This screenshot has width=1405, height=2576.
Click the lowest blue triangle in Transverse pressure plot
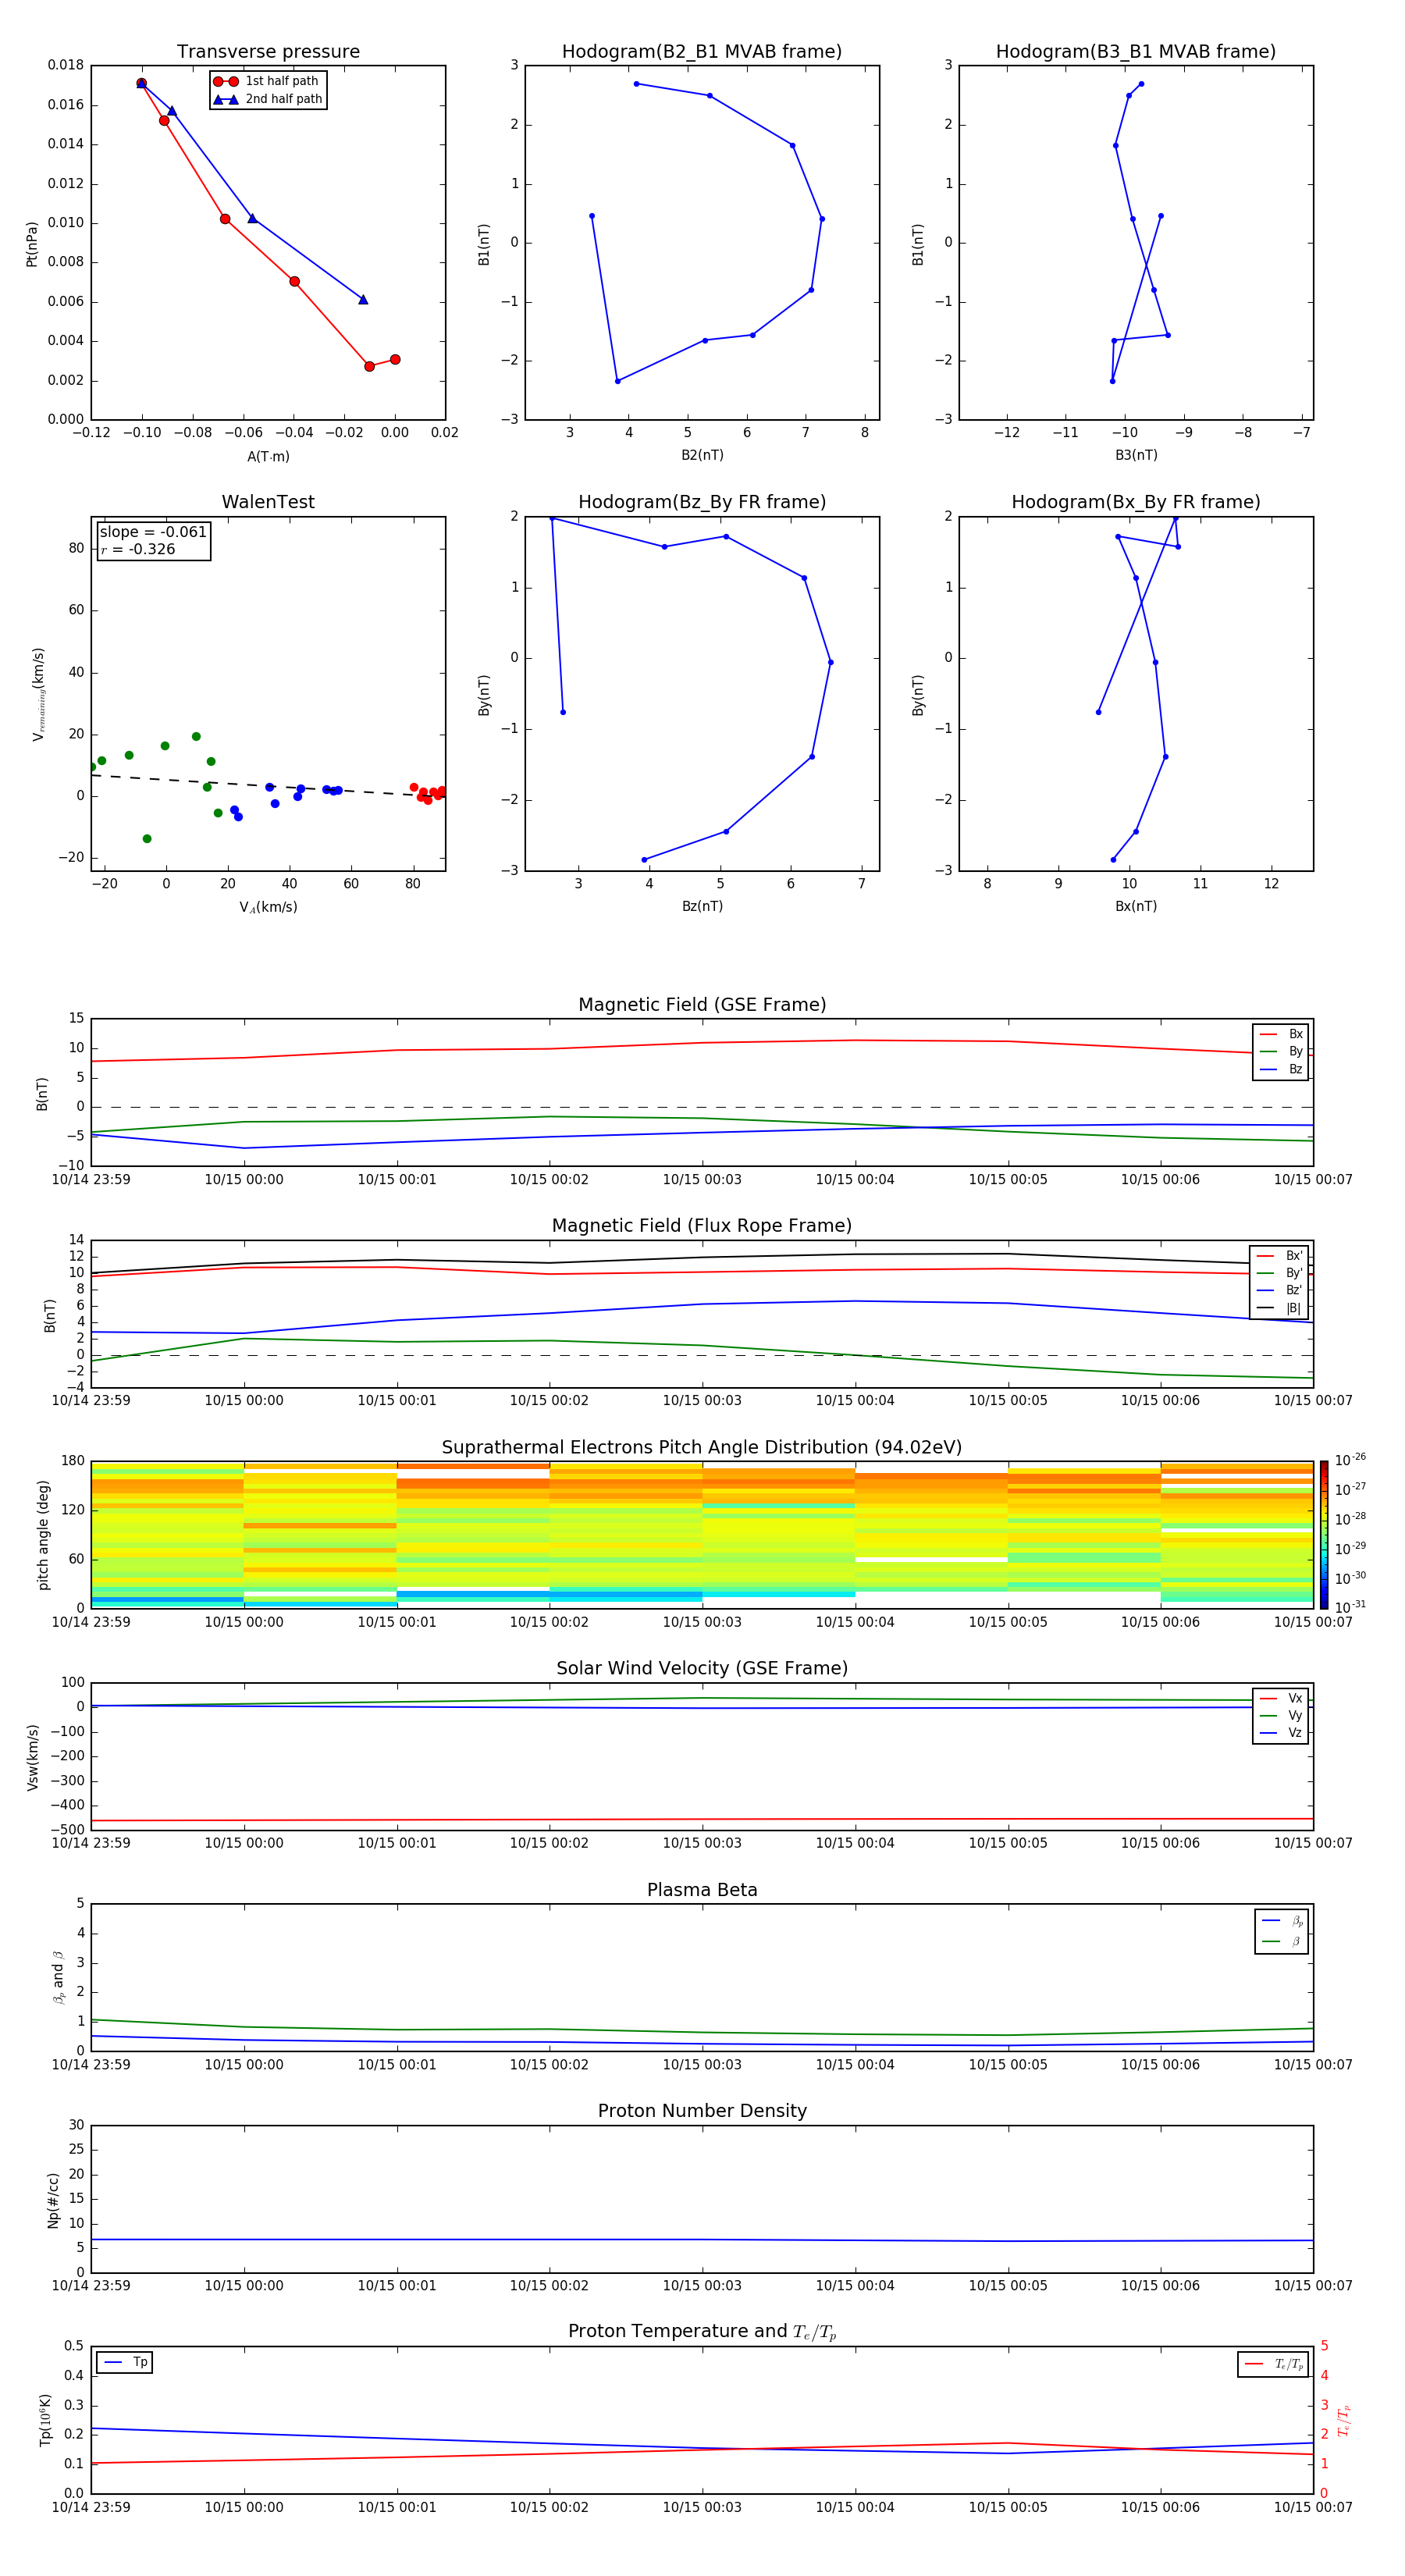(363, 300)
